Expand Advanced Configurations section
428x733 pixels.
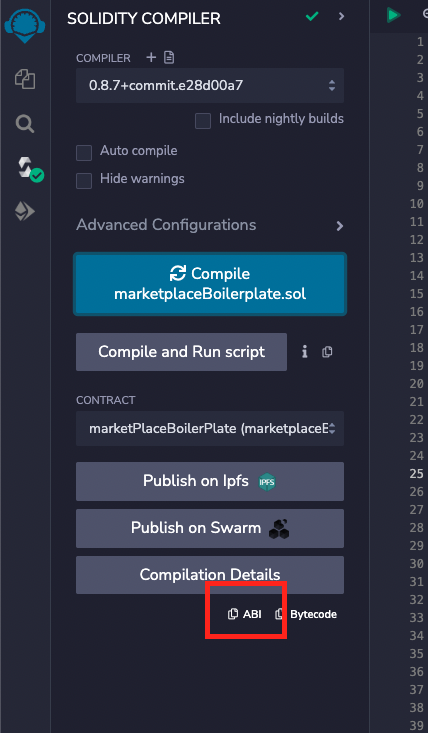click(210, 225)
